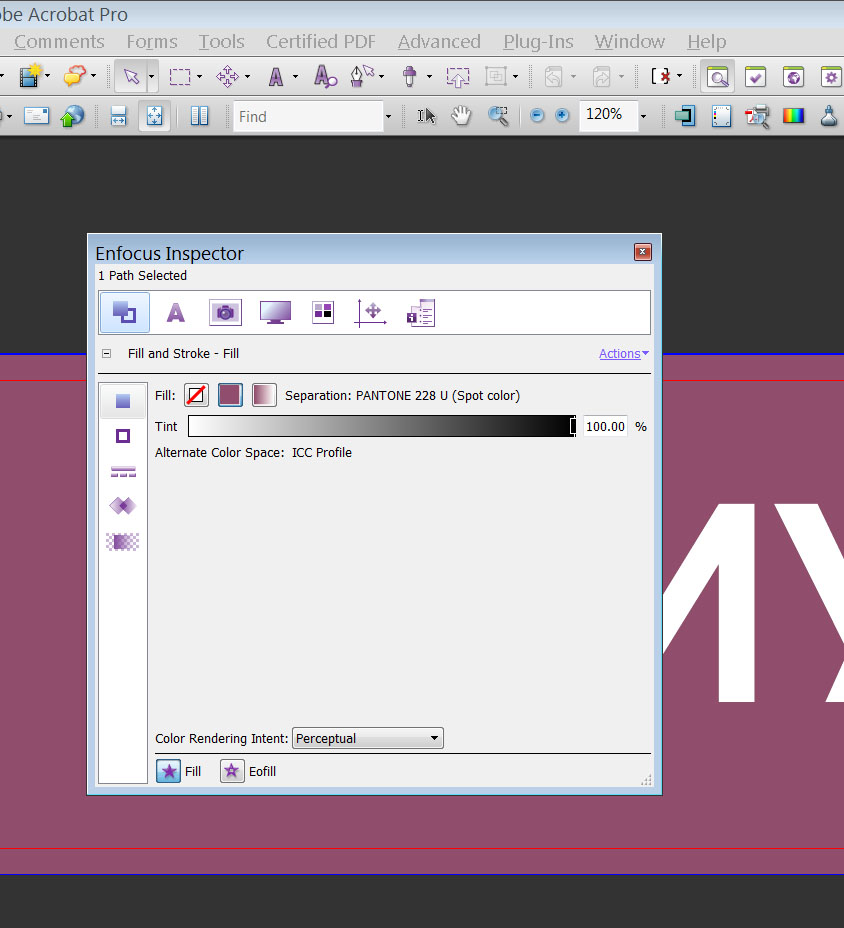Select the Edit Text Line A tool
The height and width of the screenshot is (928, 844).
(276, 76)
